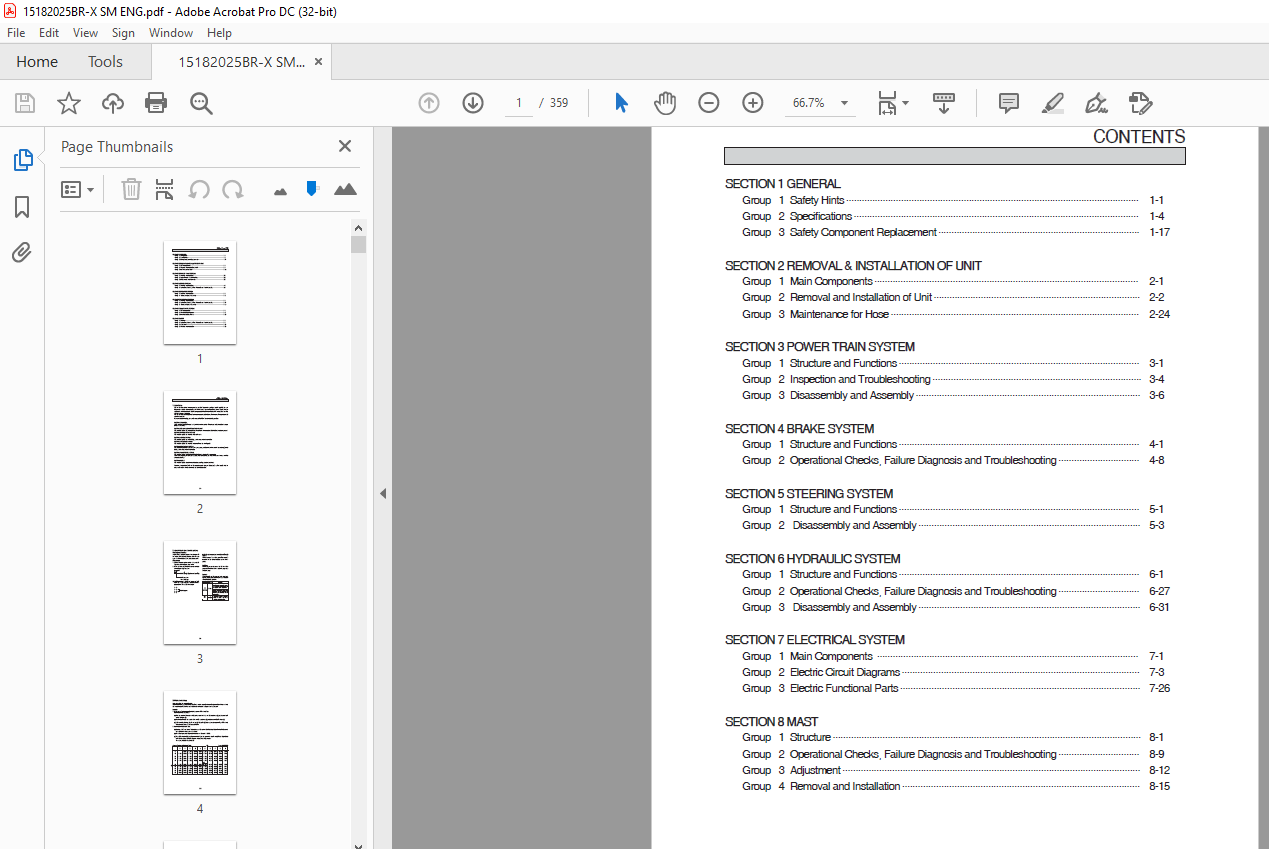Open the sign document pen tool

coord(1096,103)
